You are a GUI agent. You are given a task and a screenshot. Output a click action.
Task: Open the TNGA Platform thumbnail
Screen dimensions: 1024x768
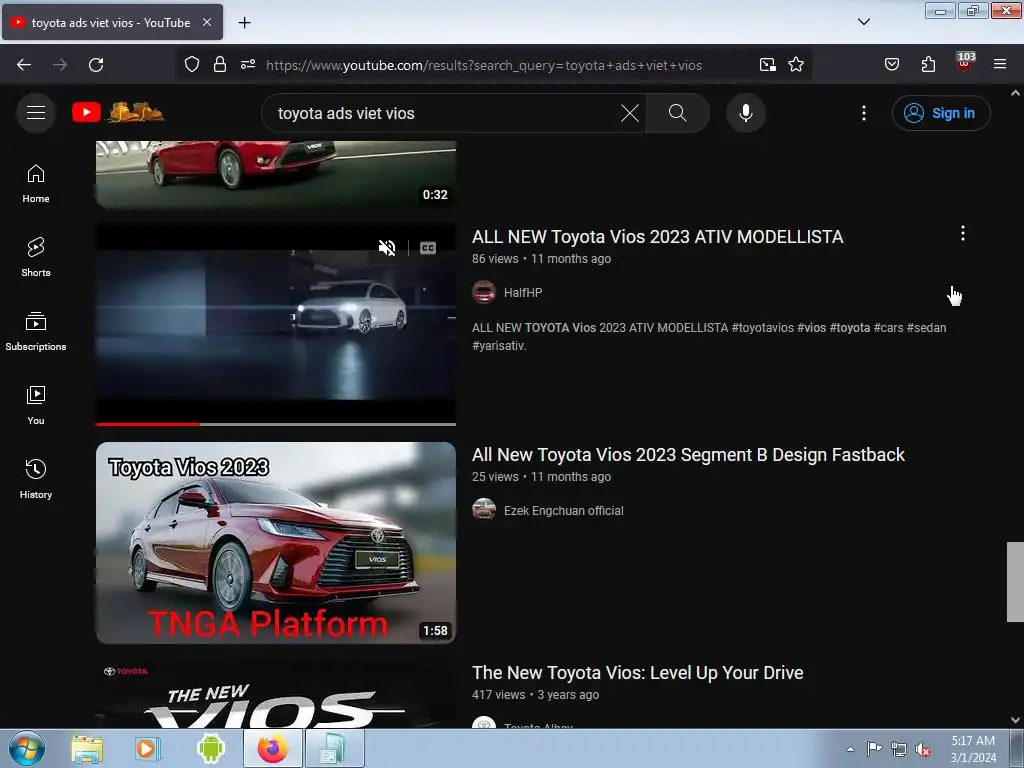[x=276, y=543]
